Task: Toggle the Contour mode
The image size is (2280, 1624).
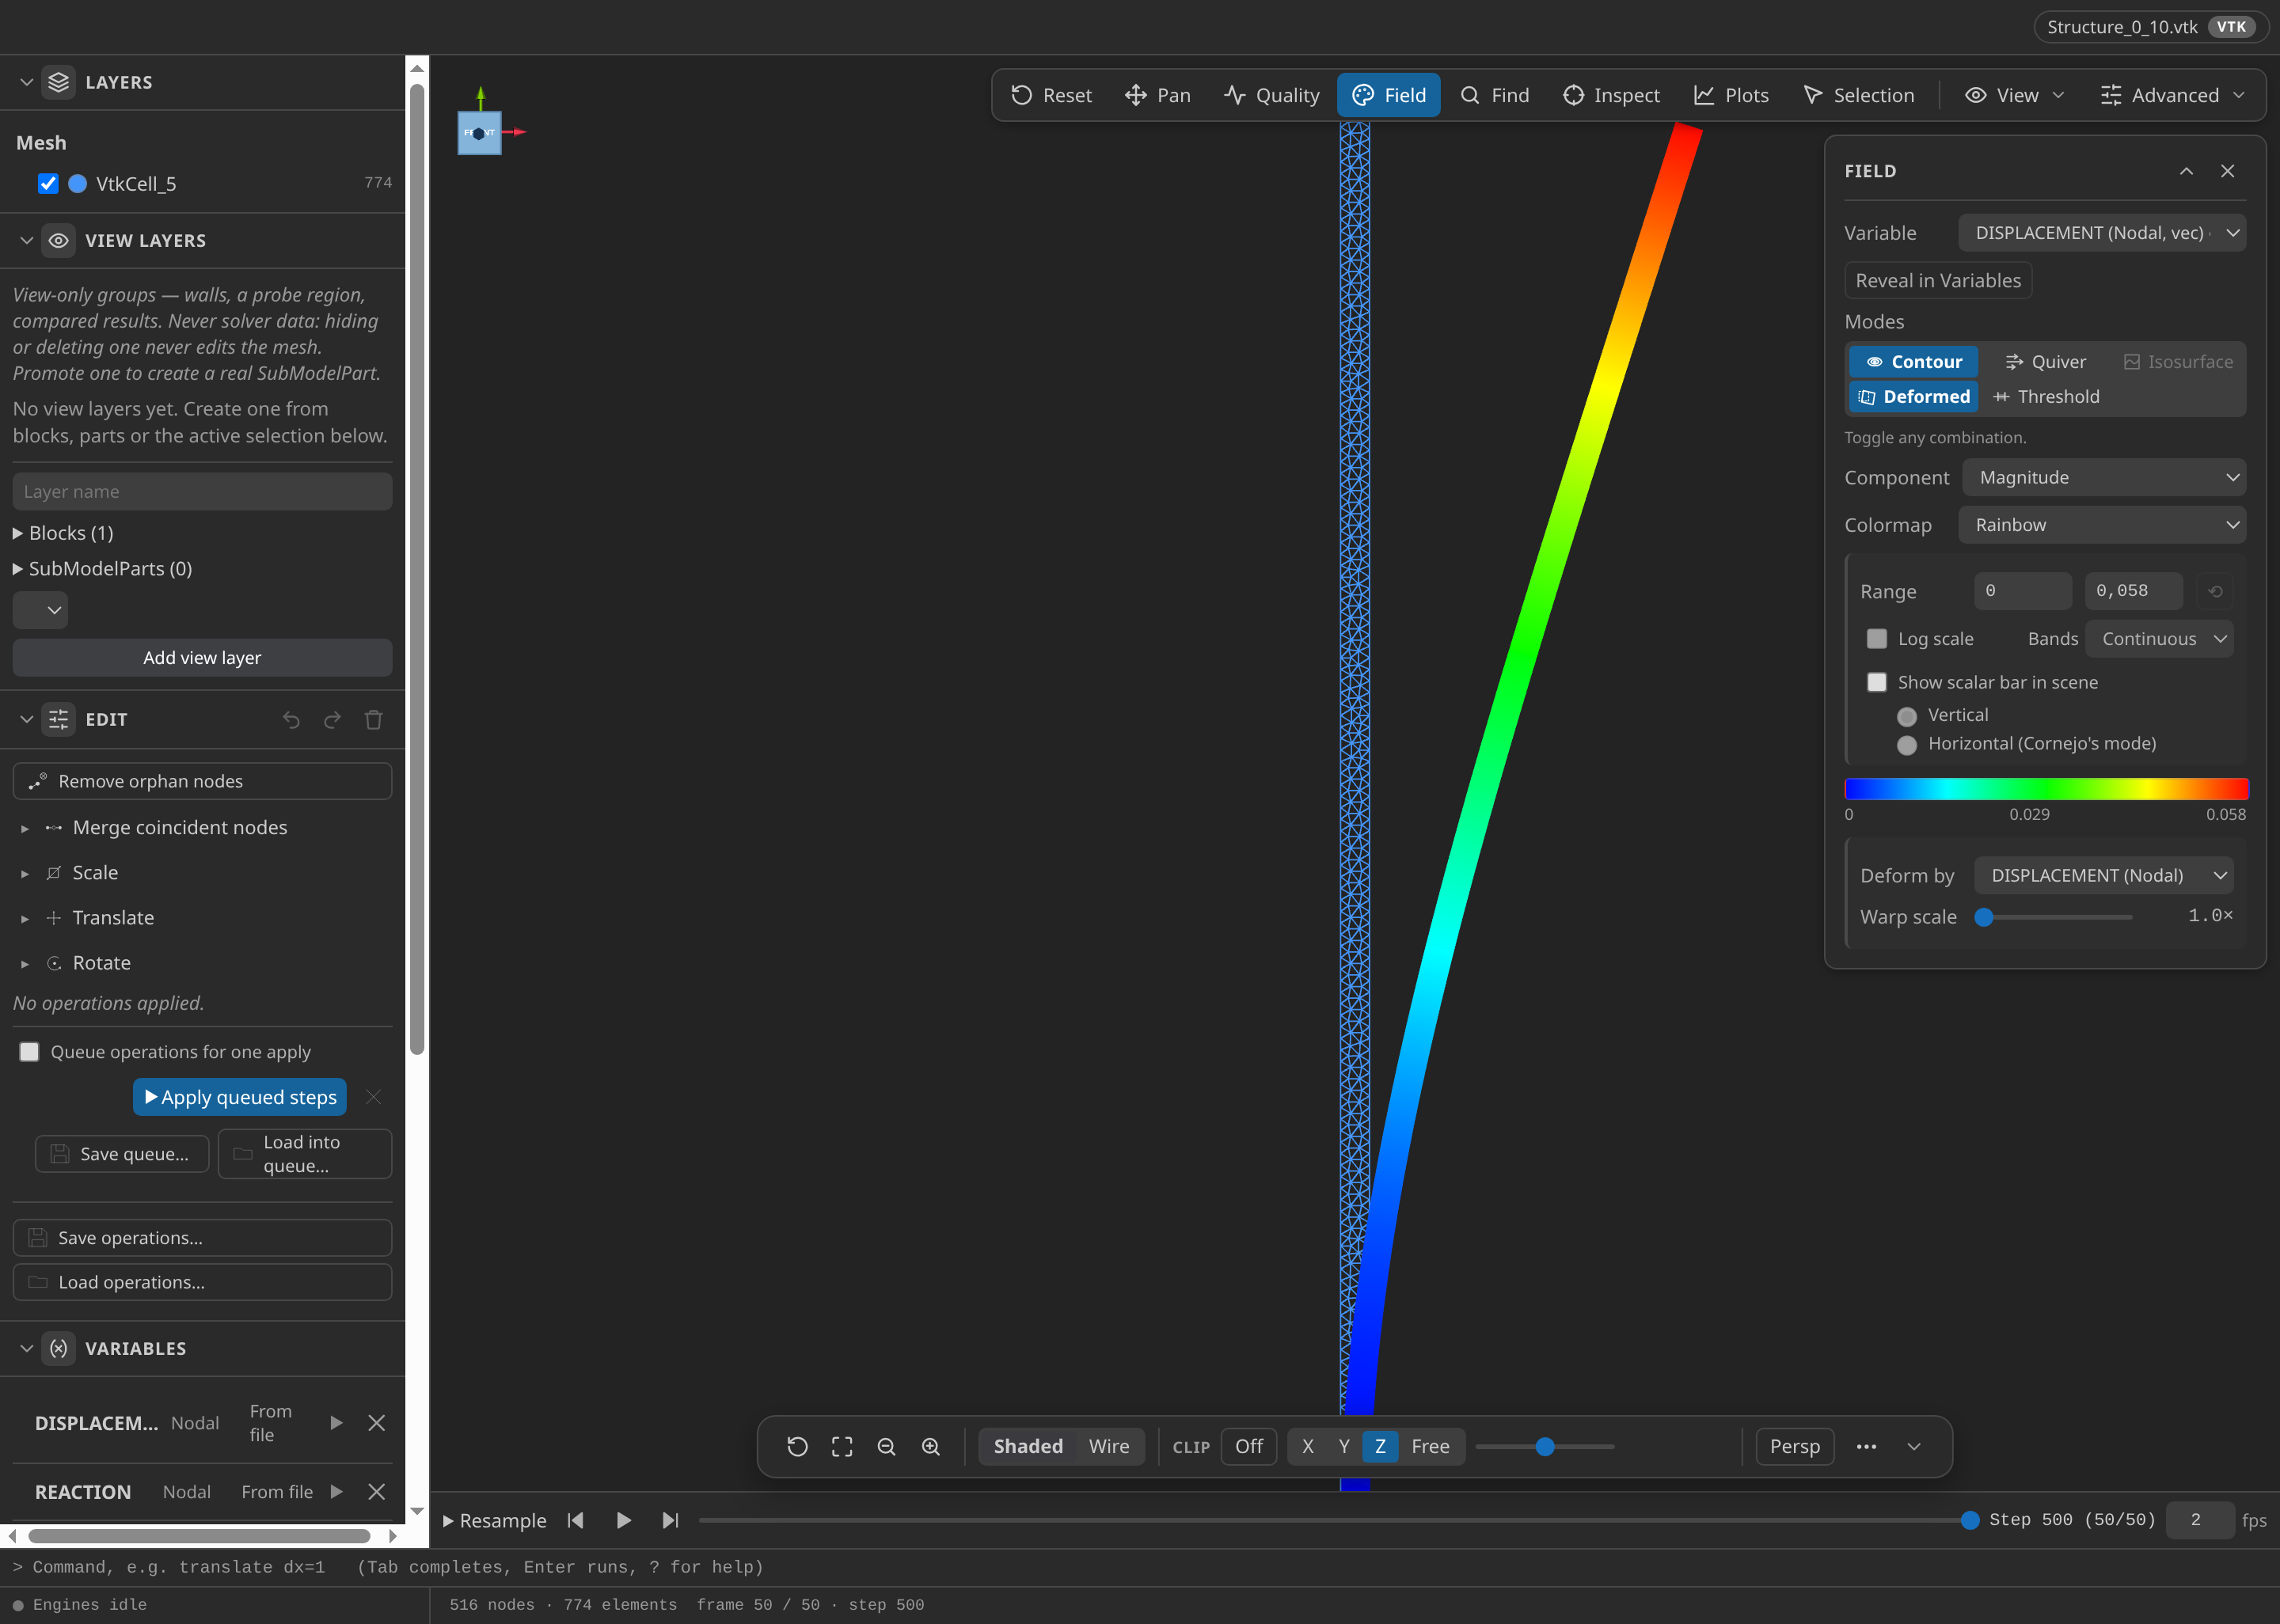Action: pos(1913,361)
